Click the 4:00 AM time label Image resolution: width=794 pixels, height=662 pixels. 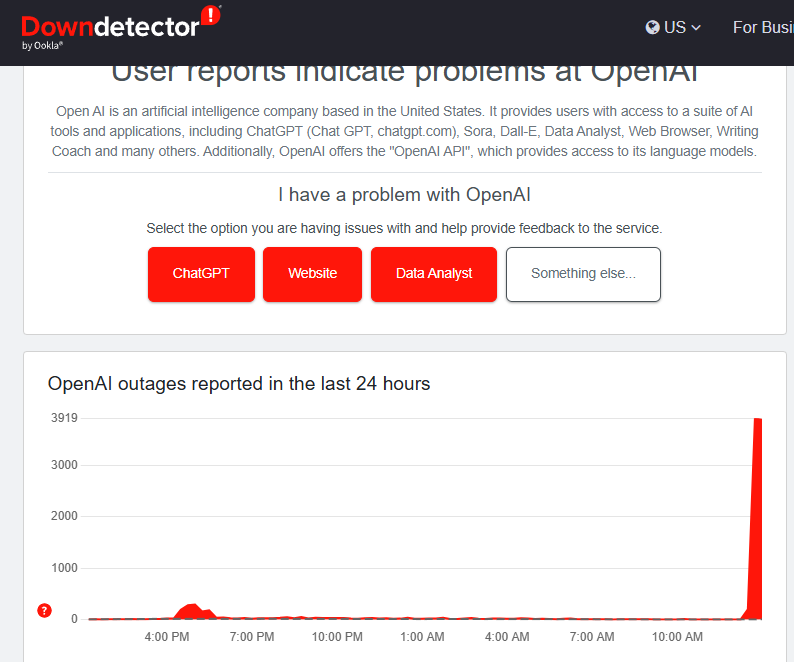coord(507,637)
